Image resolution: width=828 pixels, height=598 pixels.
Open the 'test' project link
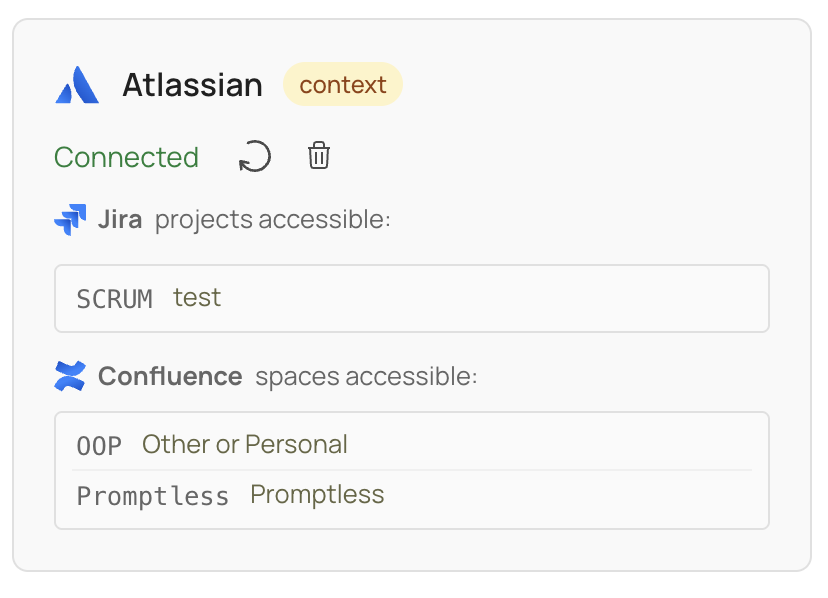[197, 297]
